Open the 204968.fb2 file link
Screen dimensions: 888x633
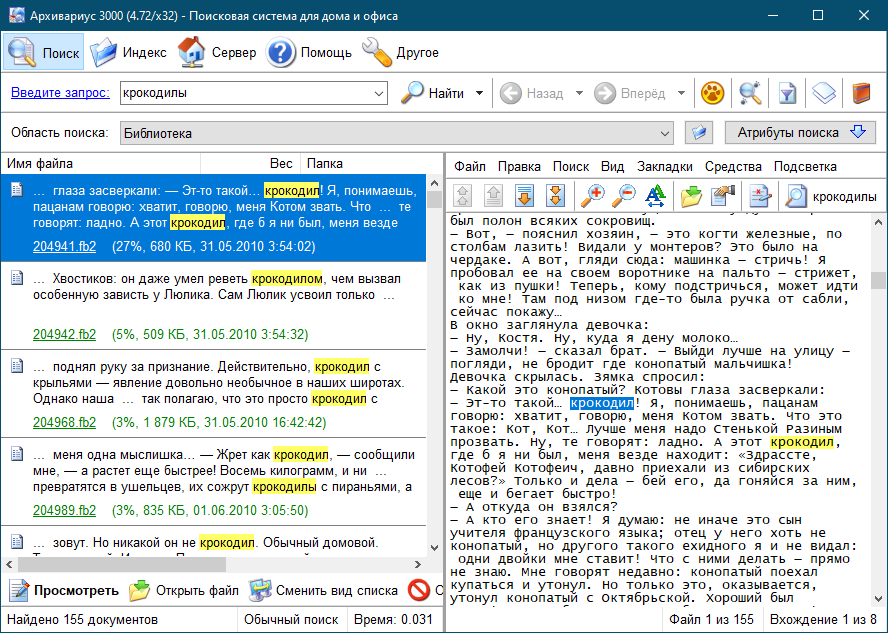click(x=65, y=422)
